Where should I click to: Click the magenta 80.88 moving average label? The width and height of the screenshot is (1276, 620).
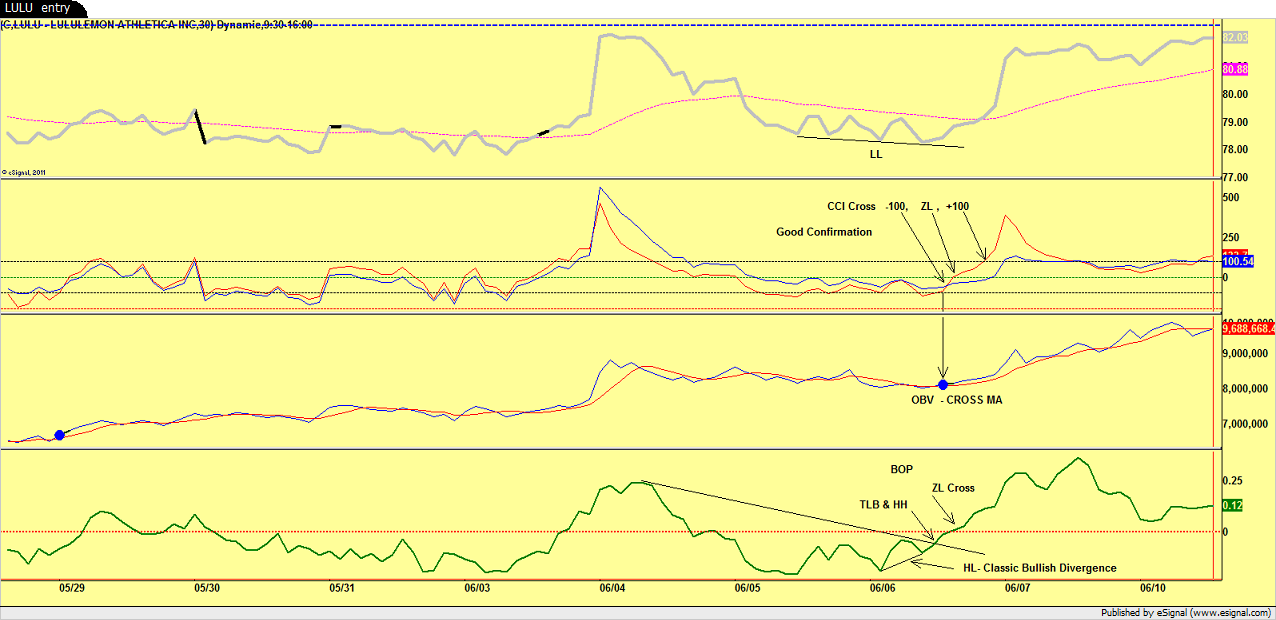pos(1236,69)
